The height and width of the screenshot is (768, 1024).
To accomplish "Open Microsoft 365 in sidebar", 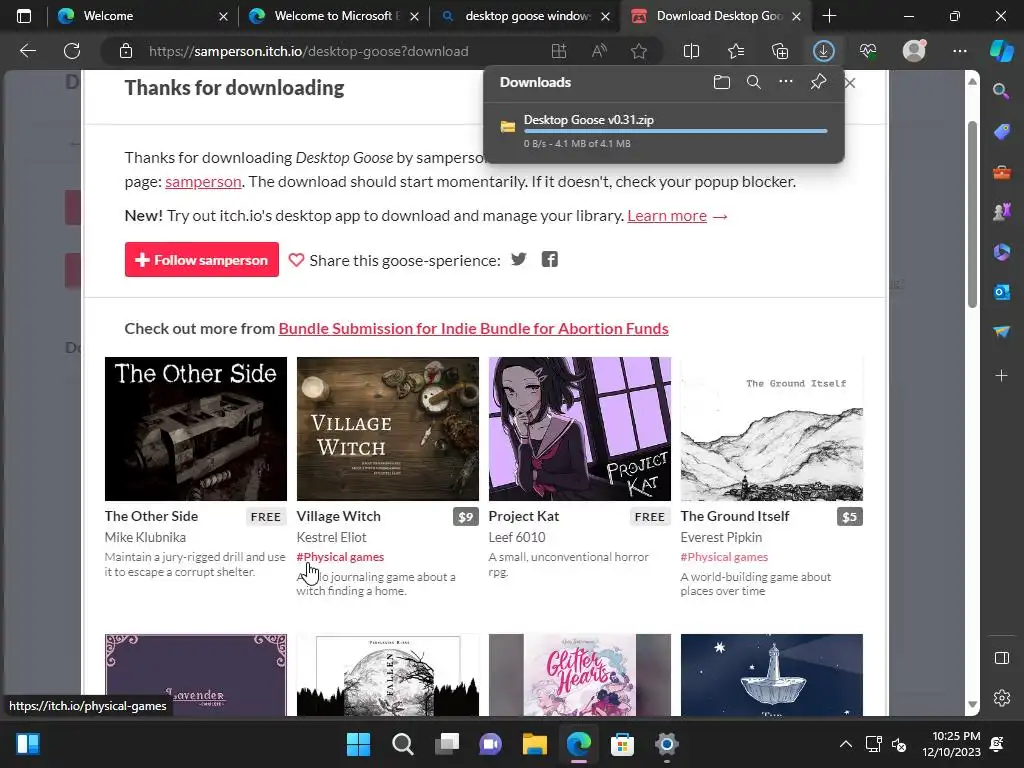I will pos(1001,252).
